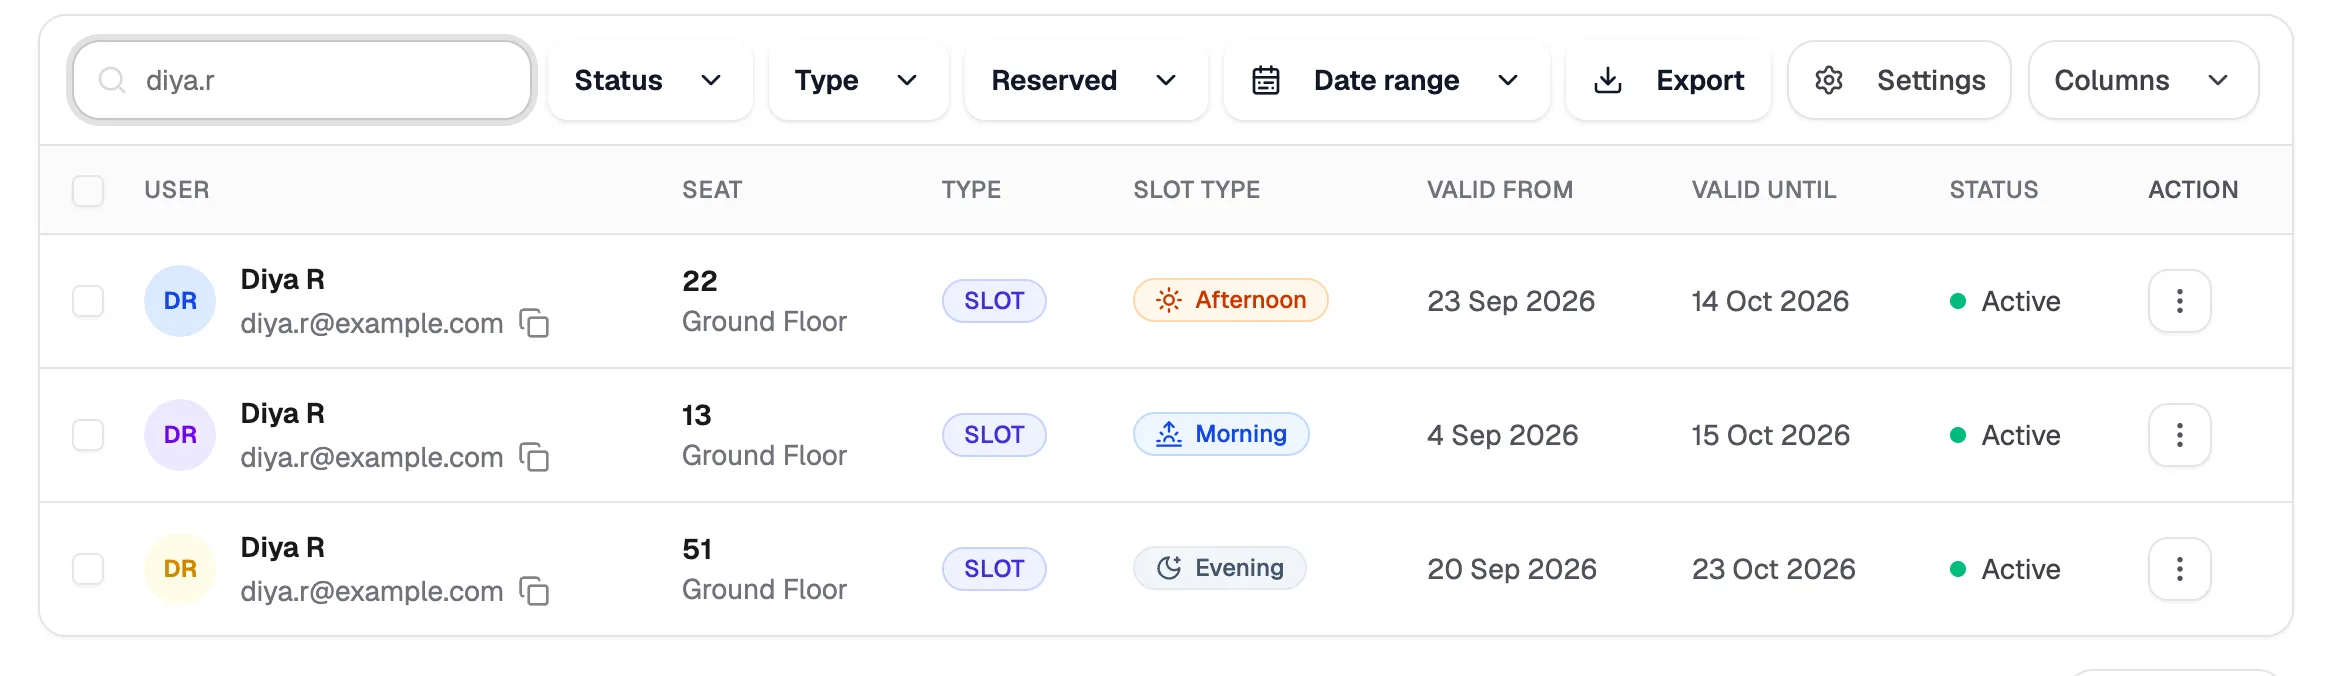Viewport: 2332px width, 676px height.
Task: Click the Active status in the seat 13 row
Action: tap(2005, 435)
